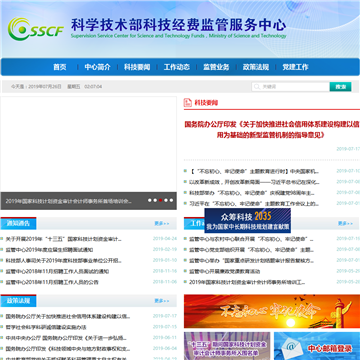The image size is (360, 360).
Task: Open the 工作动态 menu item
Action: point(177,67)
